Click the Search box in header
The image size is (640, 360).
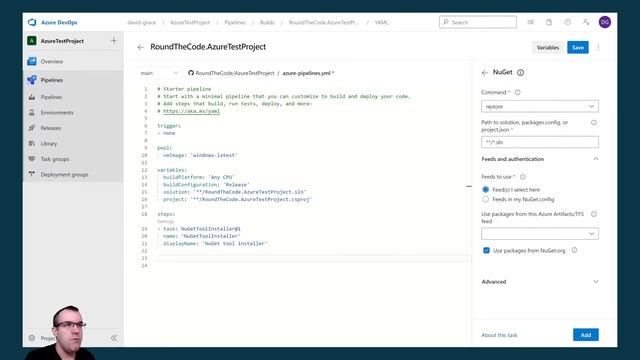click(x=478, y=22)
